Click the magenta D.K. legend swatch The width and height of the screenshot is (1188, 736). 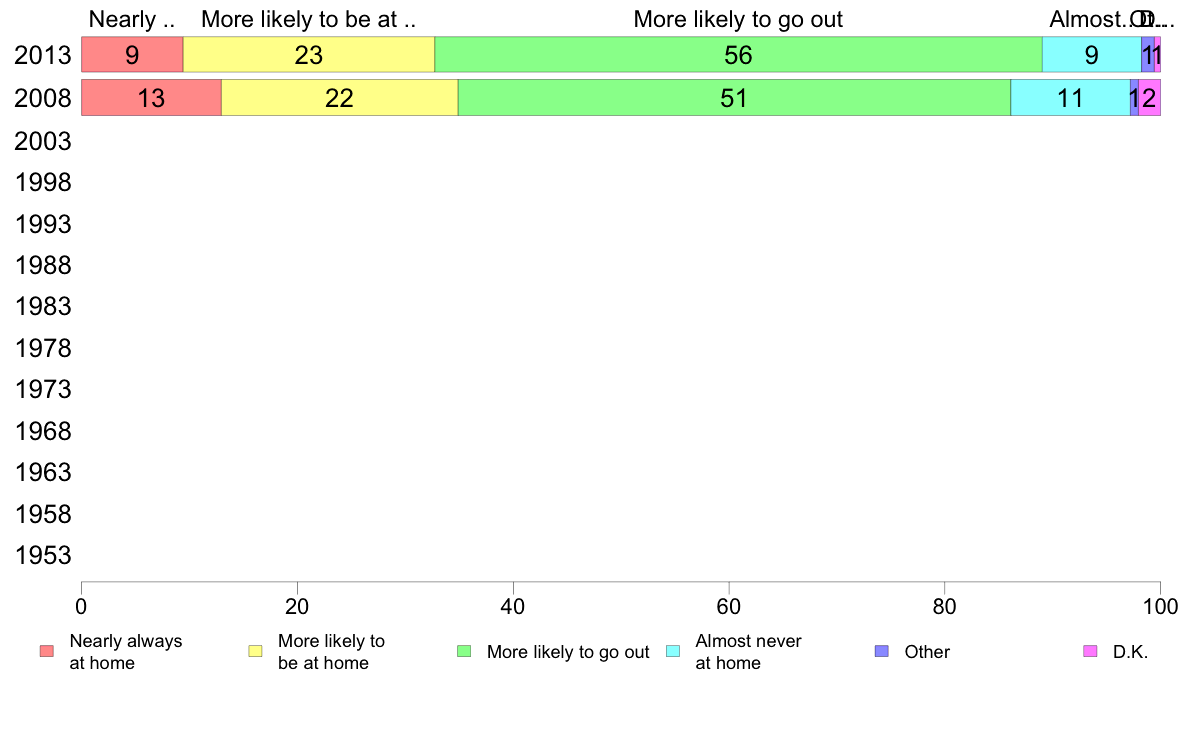tap(1090, 651)
